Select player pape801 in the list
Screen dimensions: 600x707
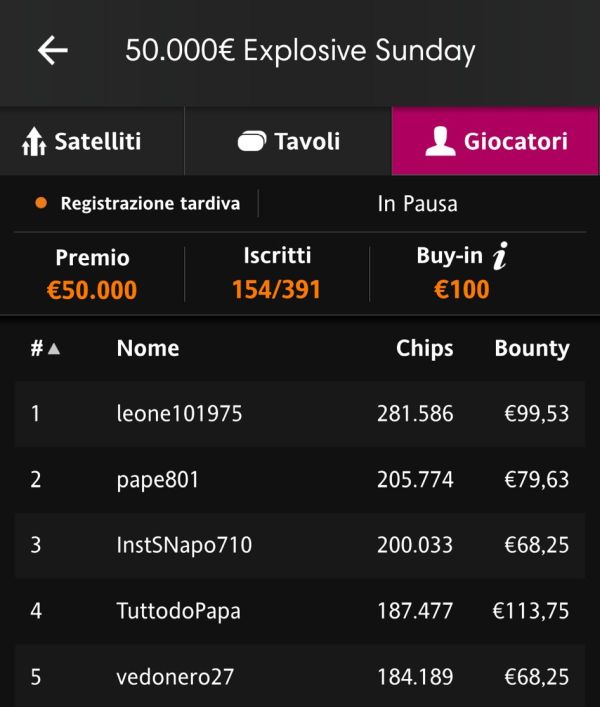(300, 479)
